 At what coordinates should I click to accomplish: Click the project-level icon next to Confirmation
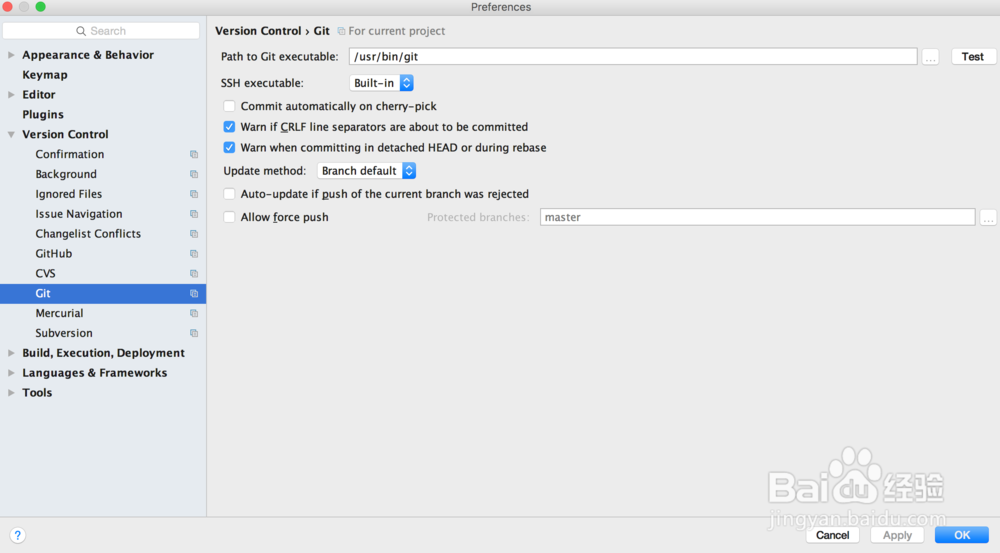coord(194,155)
